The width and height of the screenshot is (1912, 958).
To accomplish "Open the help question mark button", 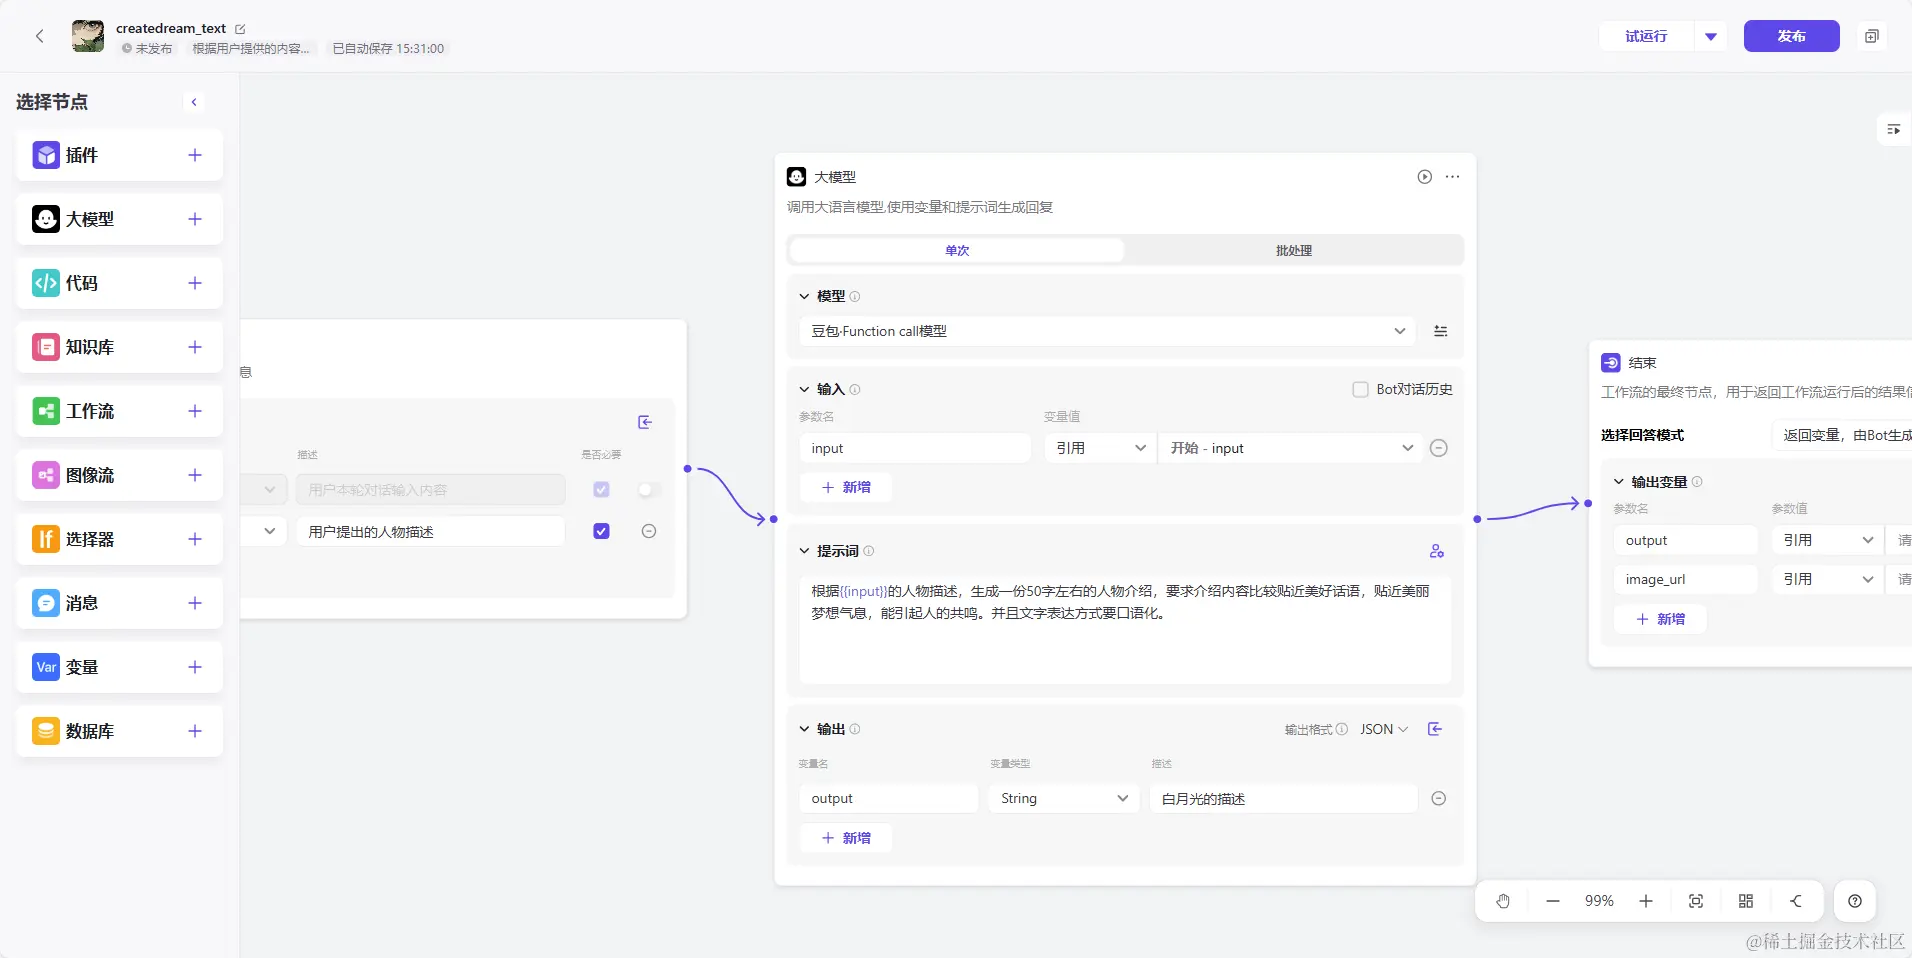I will click(x=1855, y=901).
